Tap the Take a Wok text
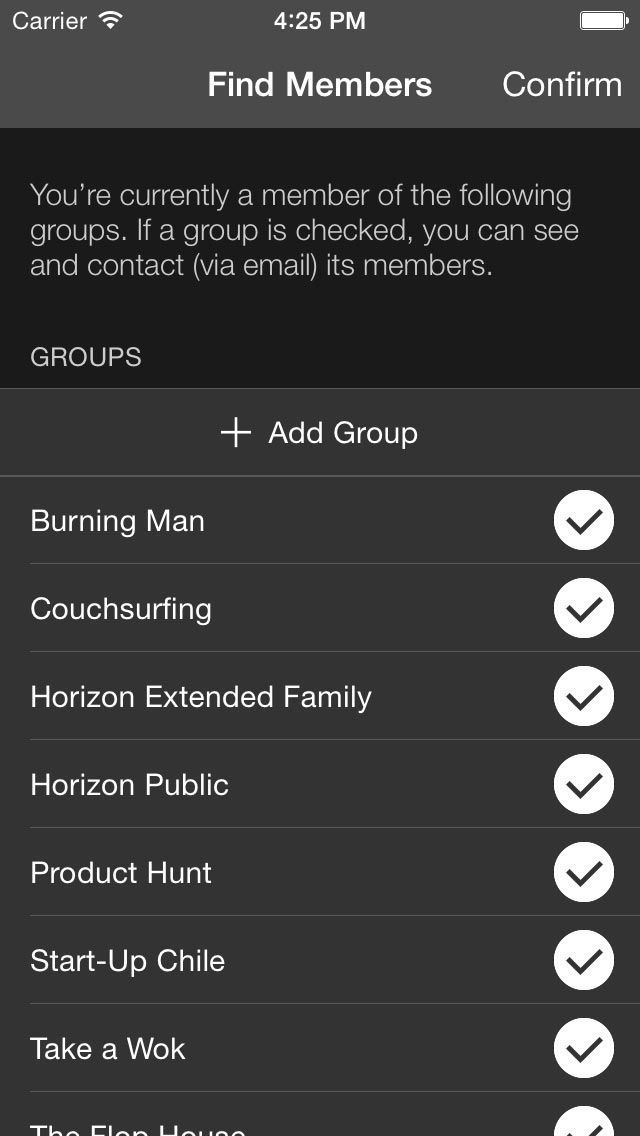The width and height of the screenshot is (640, 1136). click(x=108, y=1049)
